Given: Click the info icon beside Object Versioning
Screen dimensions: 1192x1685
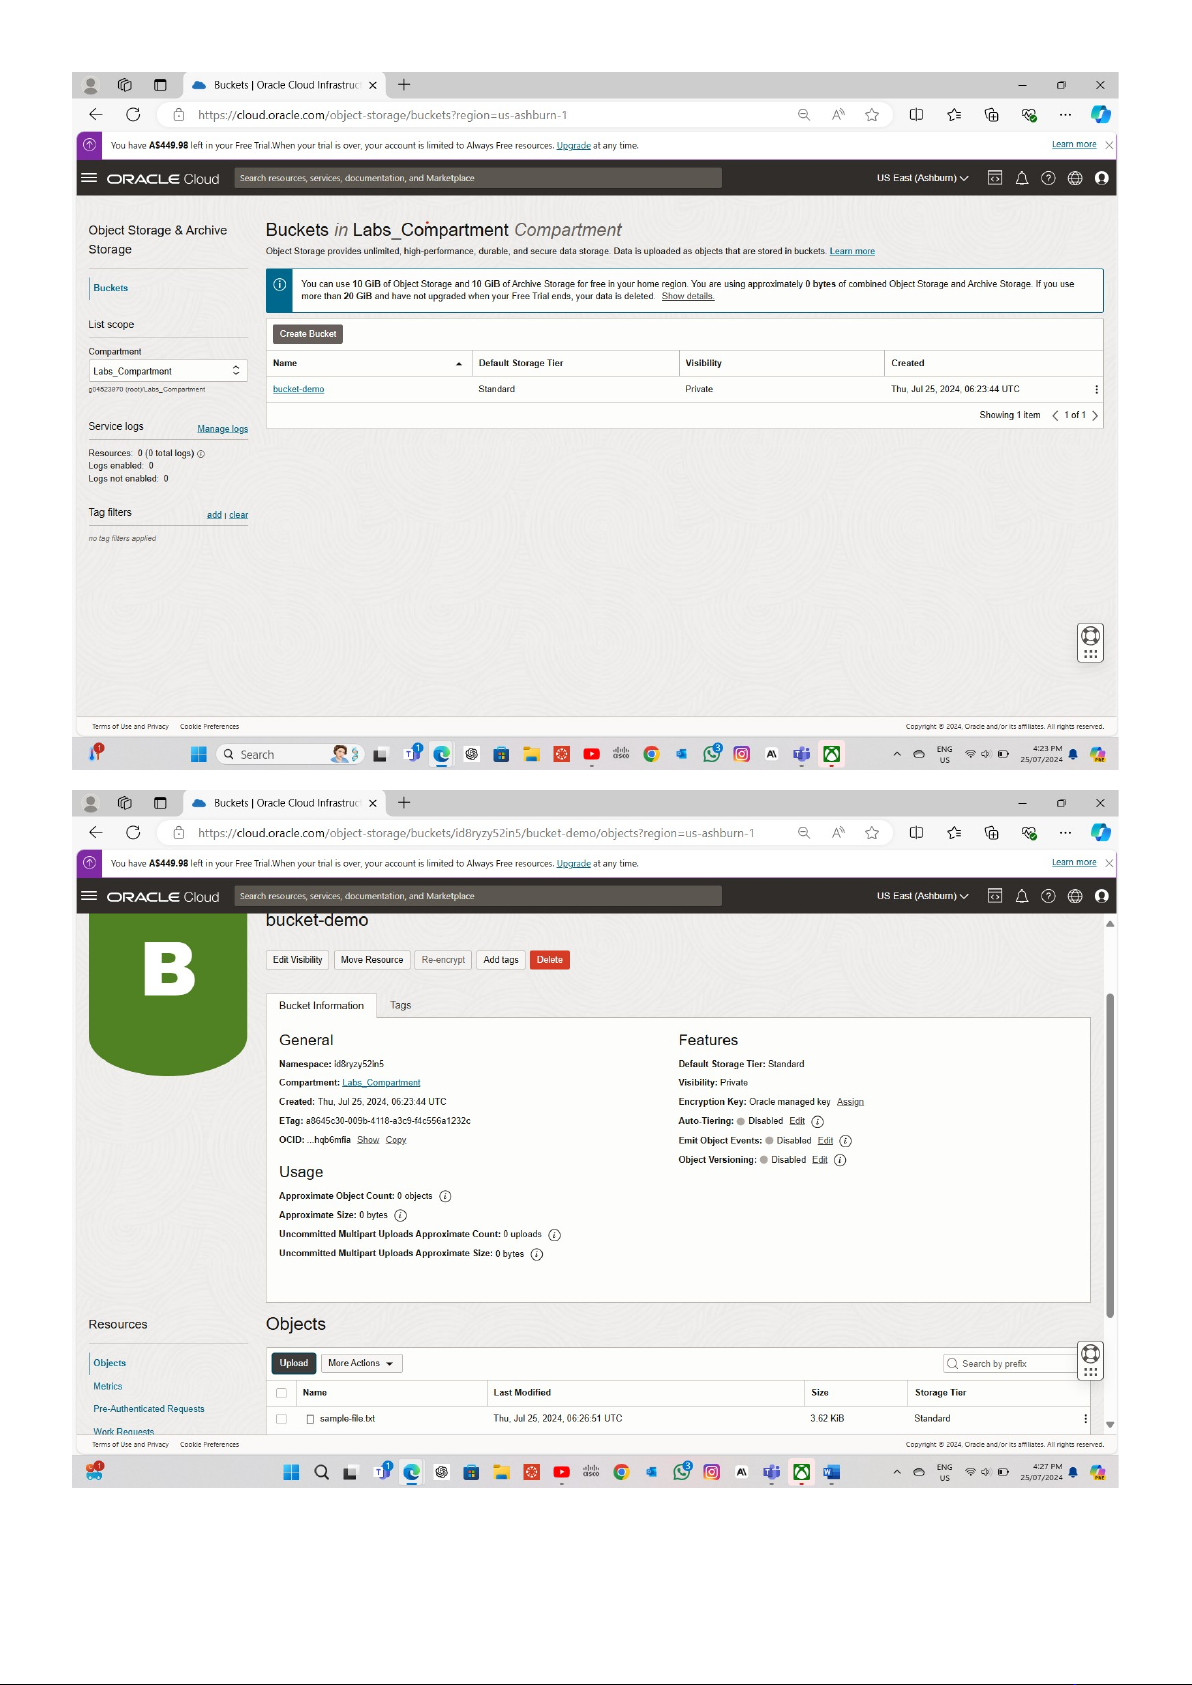Looking at the screenshot, I should [840, 1161].
